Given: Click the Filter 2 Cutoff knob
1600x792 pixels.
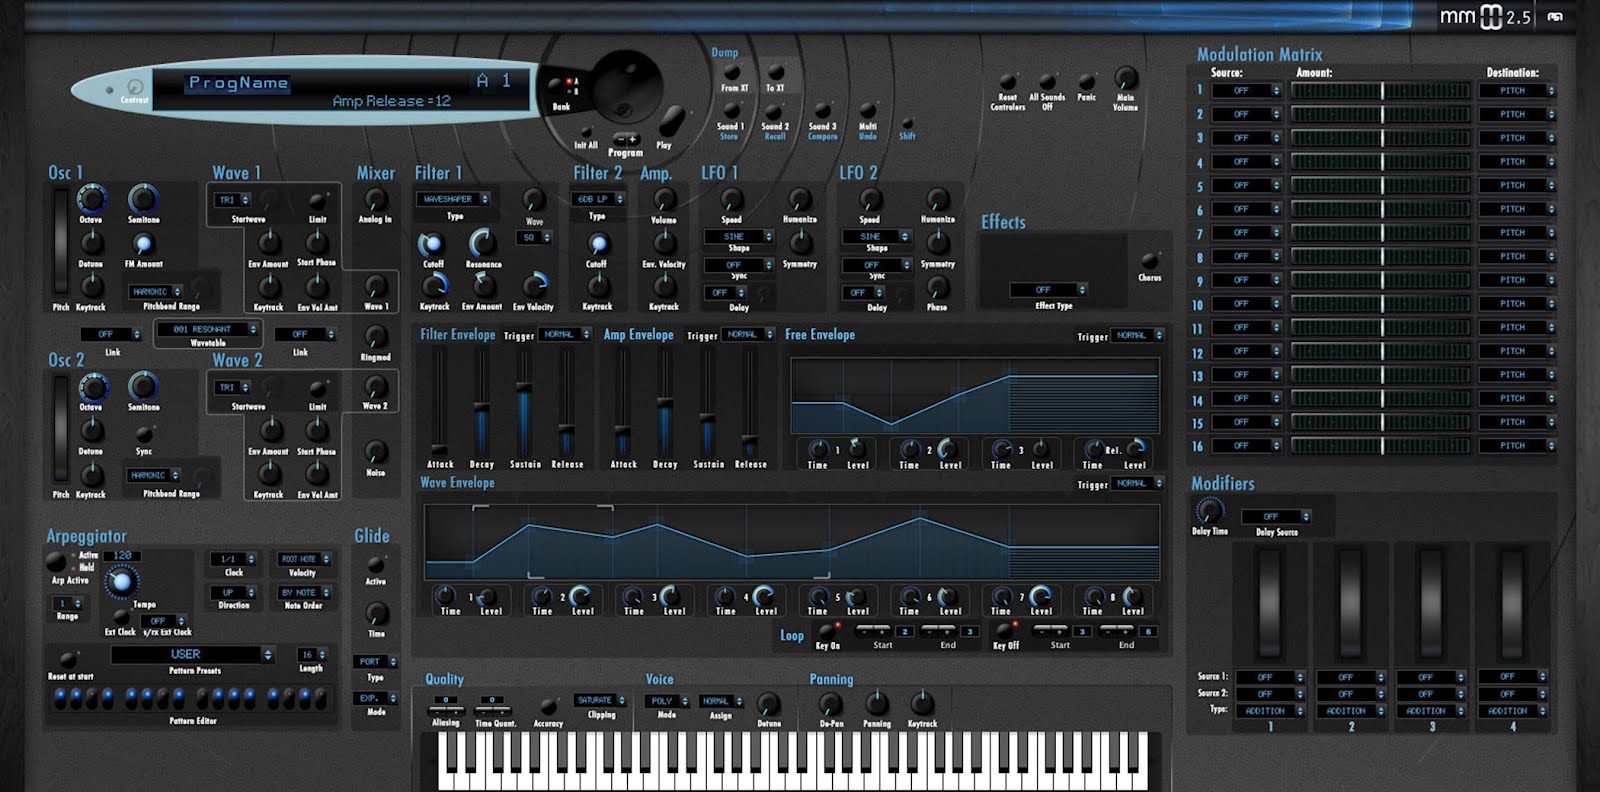Looking at the screenshot, I should [x=597, y=244].
